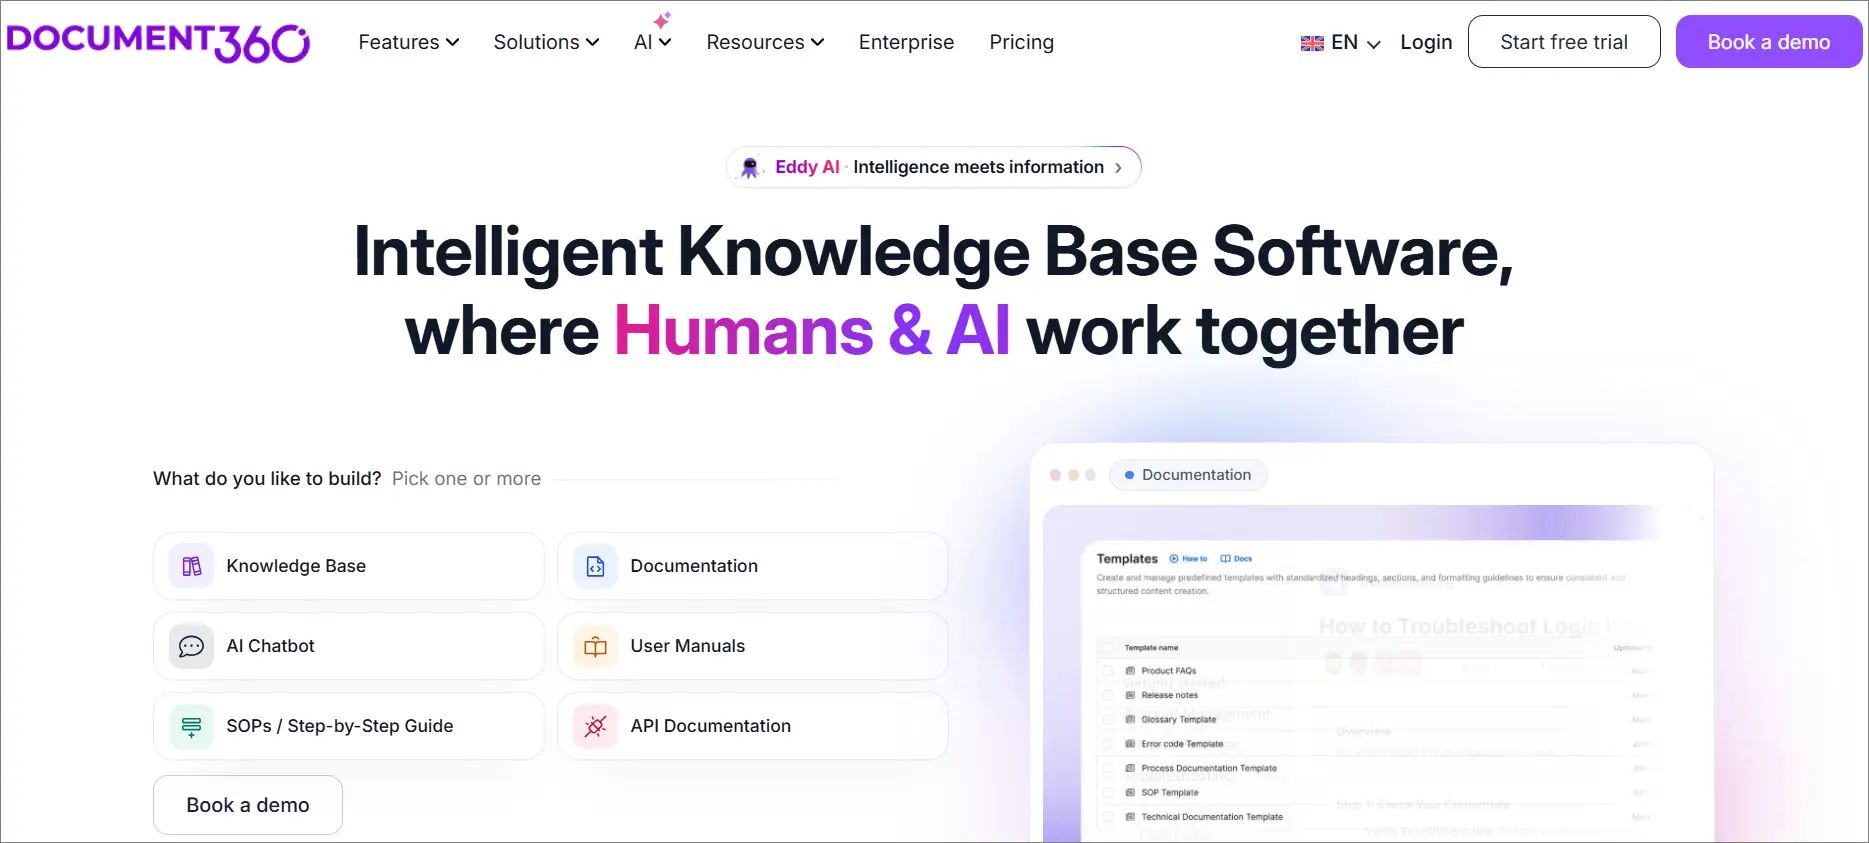
Task: Click the template icon beside SOP Template
Action: click(1131, 792)
